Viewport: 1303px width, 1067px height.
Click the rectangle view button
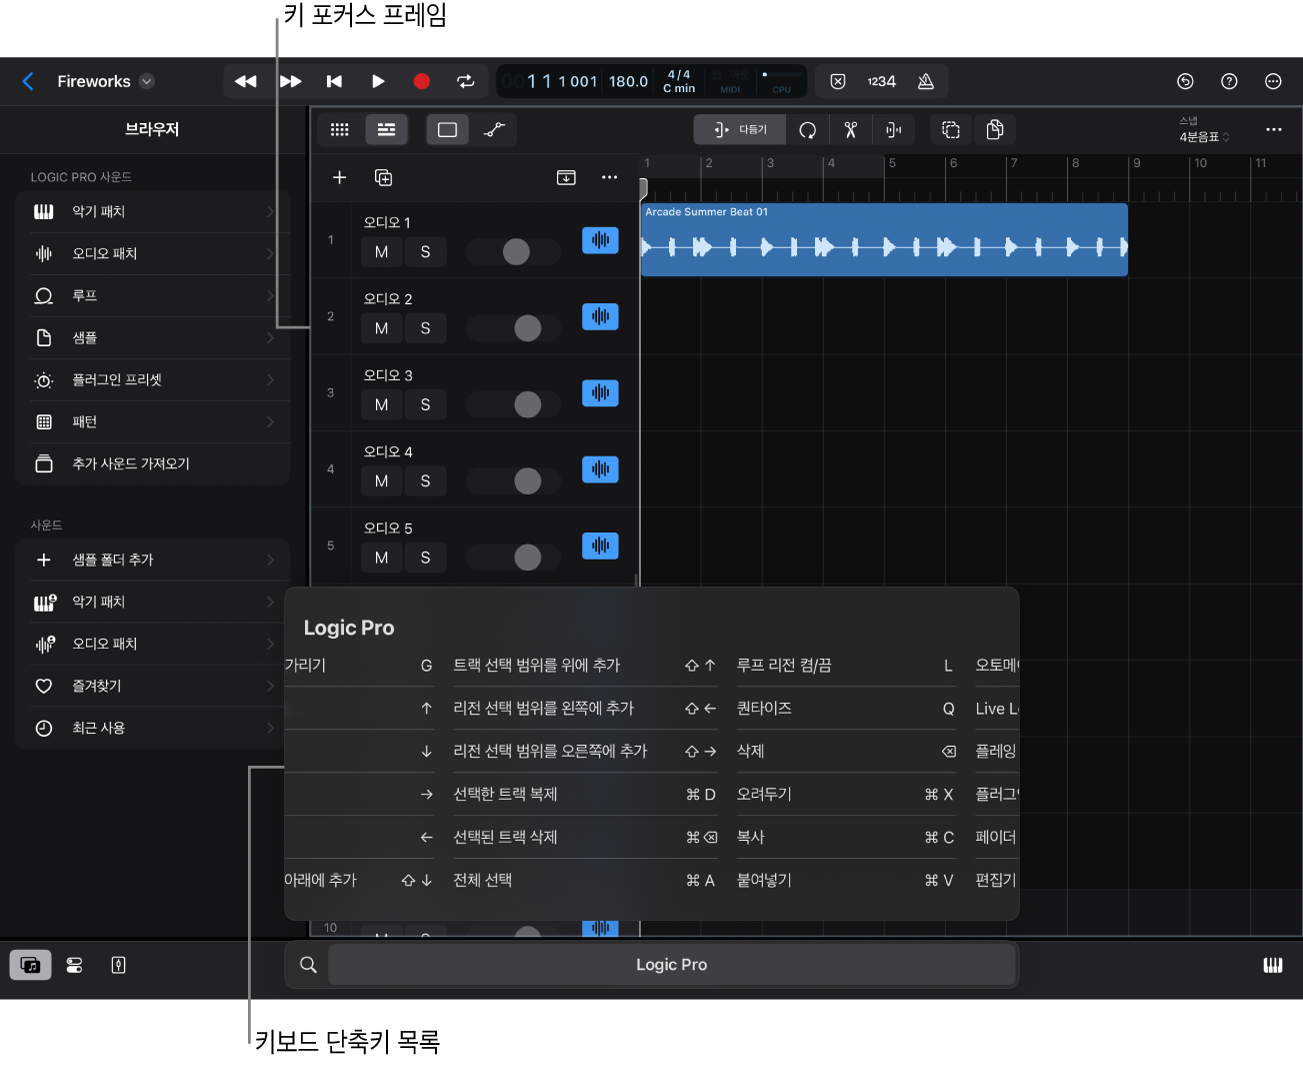(x=447, y=130)
